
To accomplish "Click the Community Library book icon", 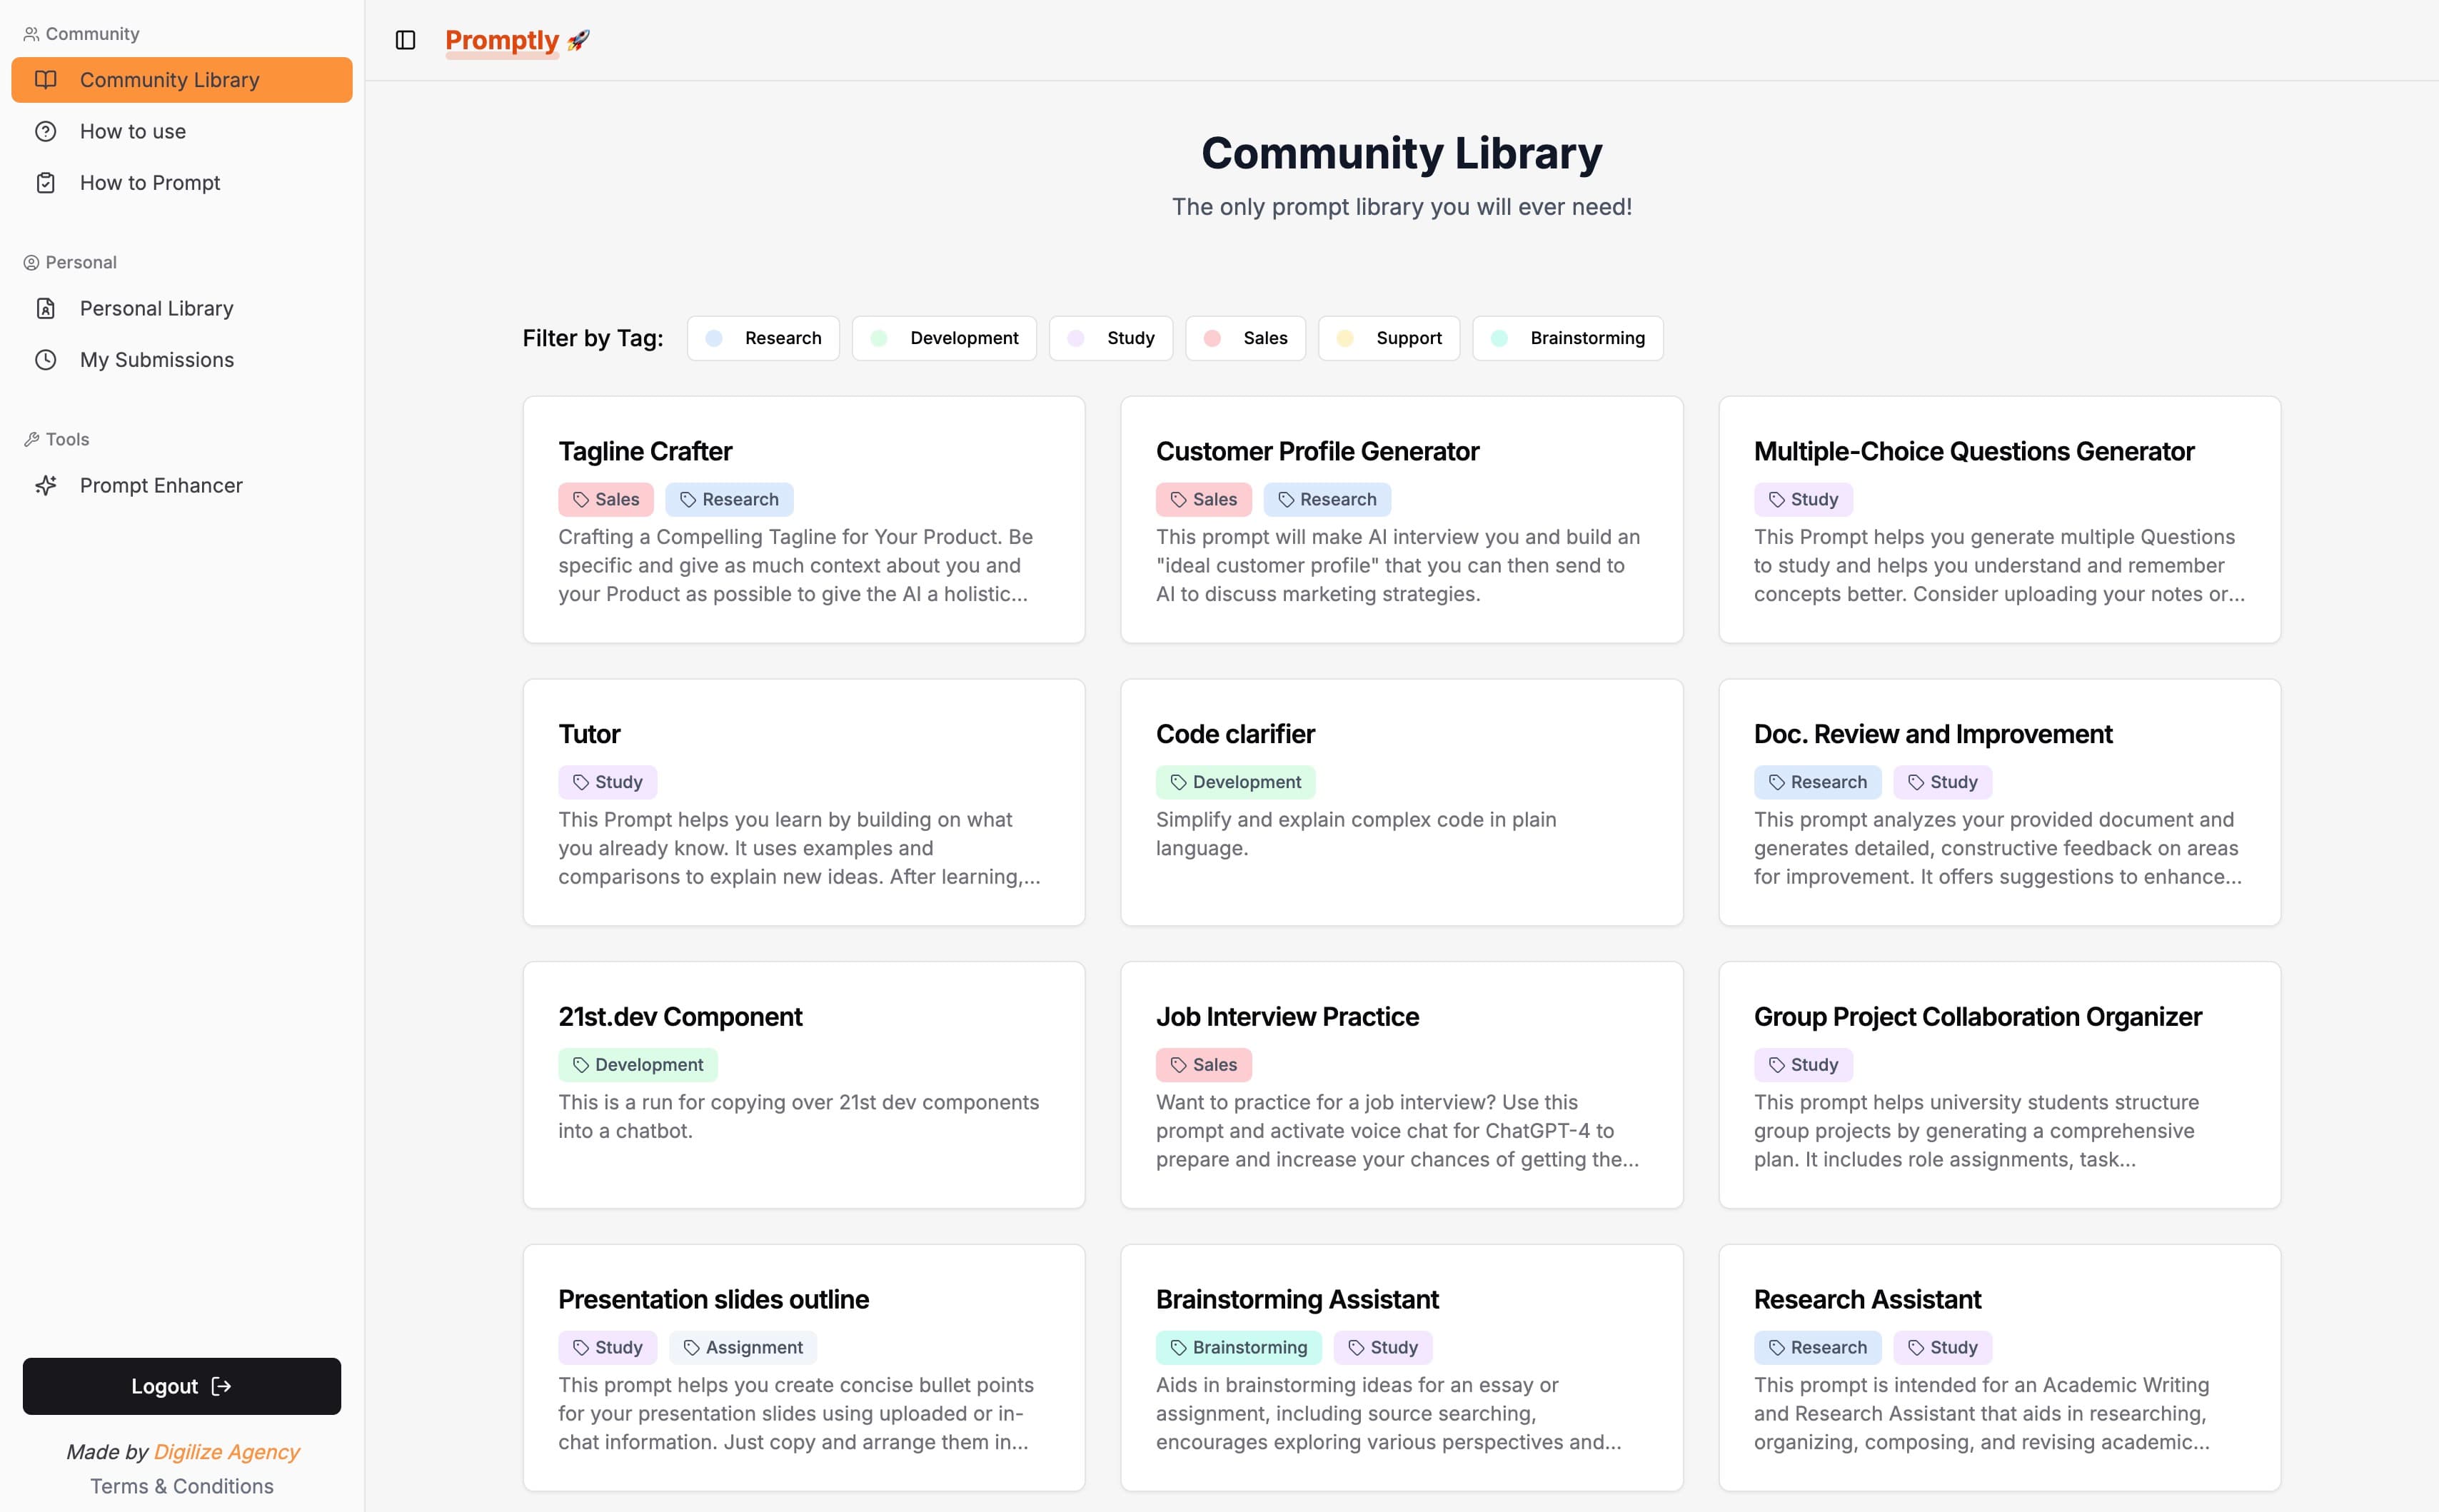I will [46, 80].
